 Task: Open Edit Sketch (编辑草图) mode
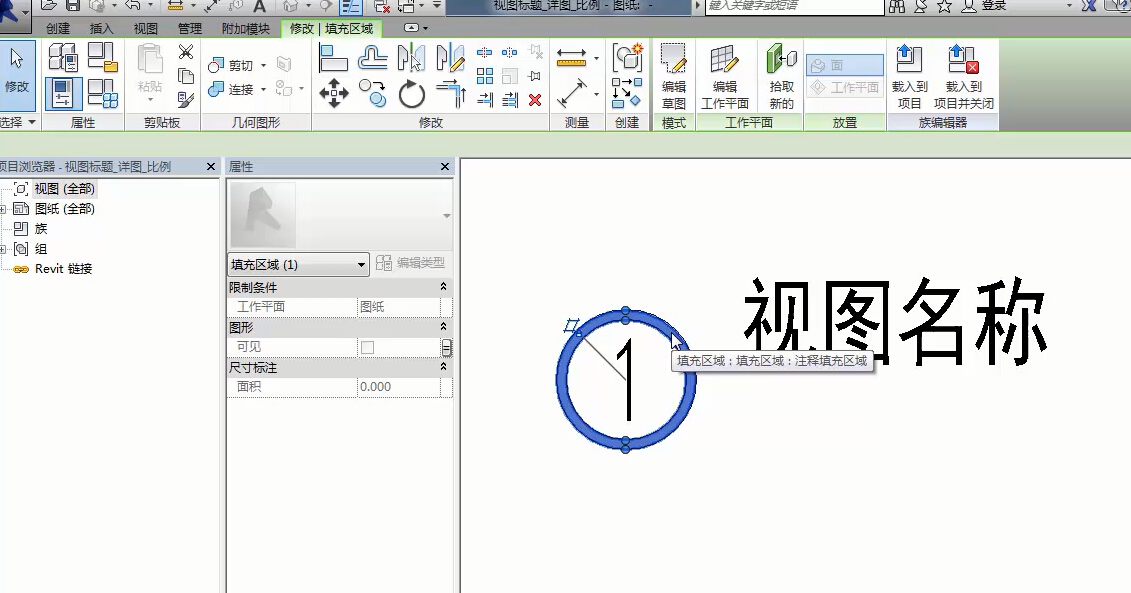674,76
